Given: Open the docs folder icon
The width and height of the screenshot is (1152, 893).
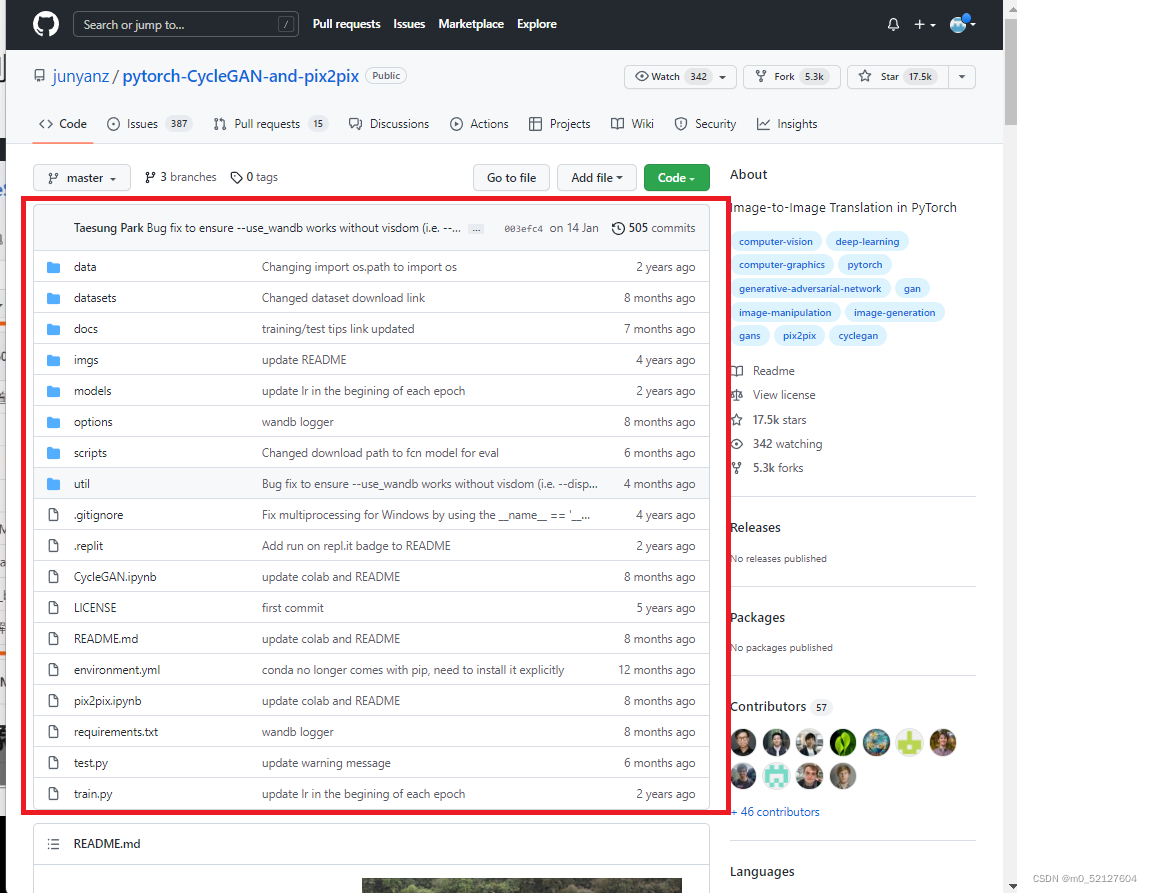Looking at the screenshot, I should (54, 329).
